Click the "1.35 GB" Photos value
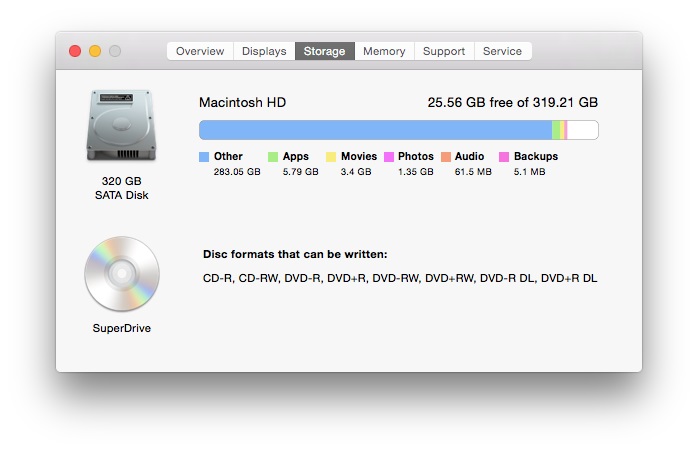 pos(415,172)
